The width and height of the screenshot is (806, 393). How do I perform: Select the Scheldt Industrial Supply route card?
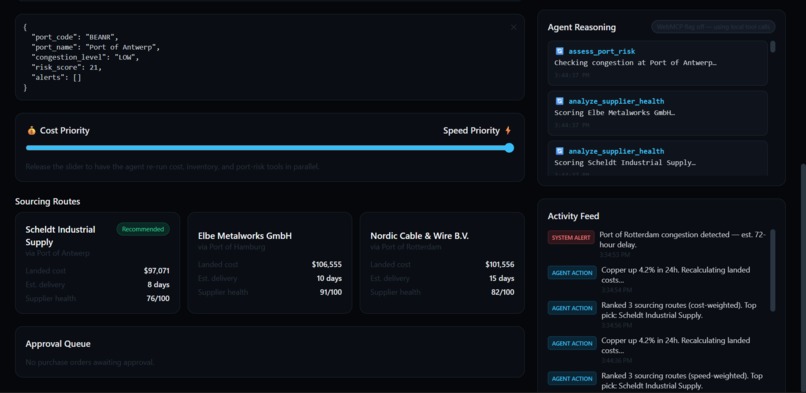coord(98,263)
